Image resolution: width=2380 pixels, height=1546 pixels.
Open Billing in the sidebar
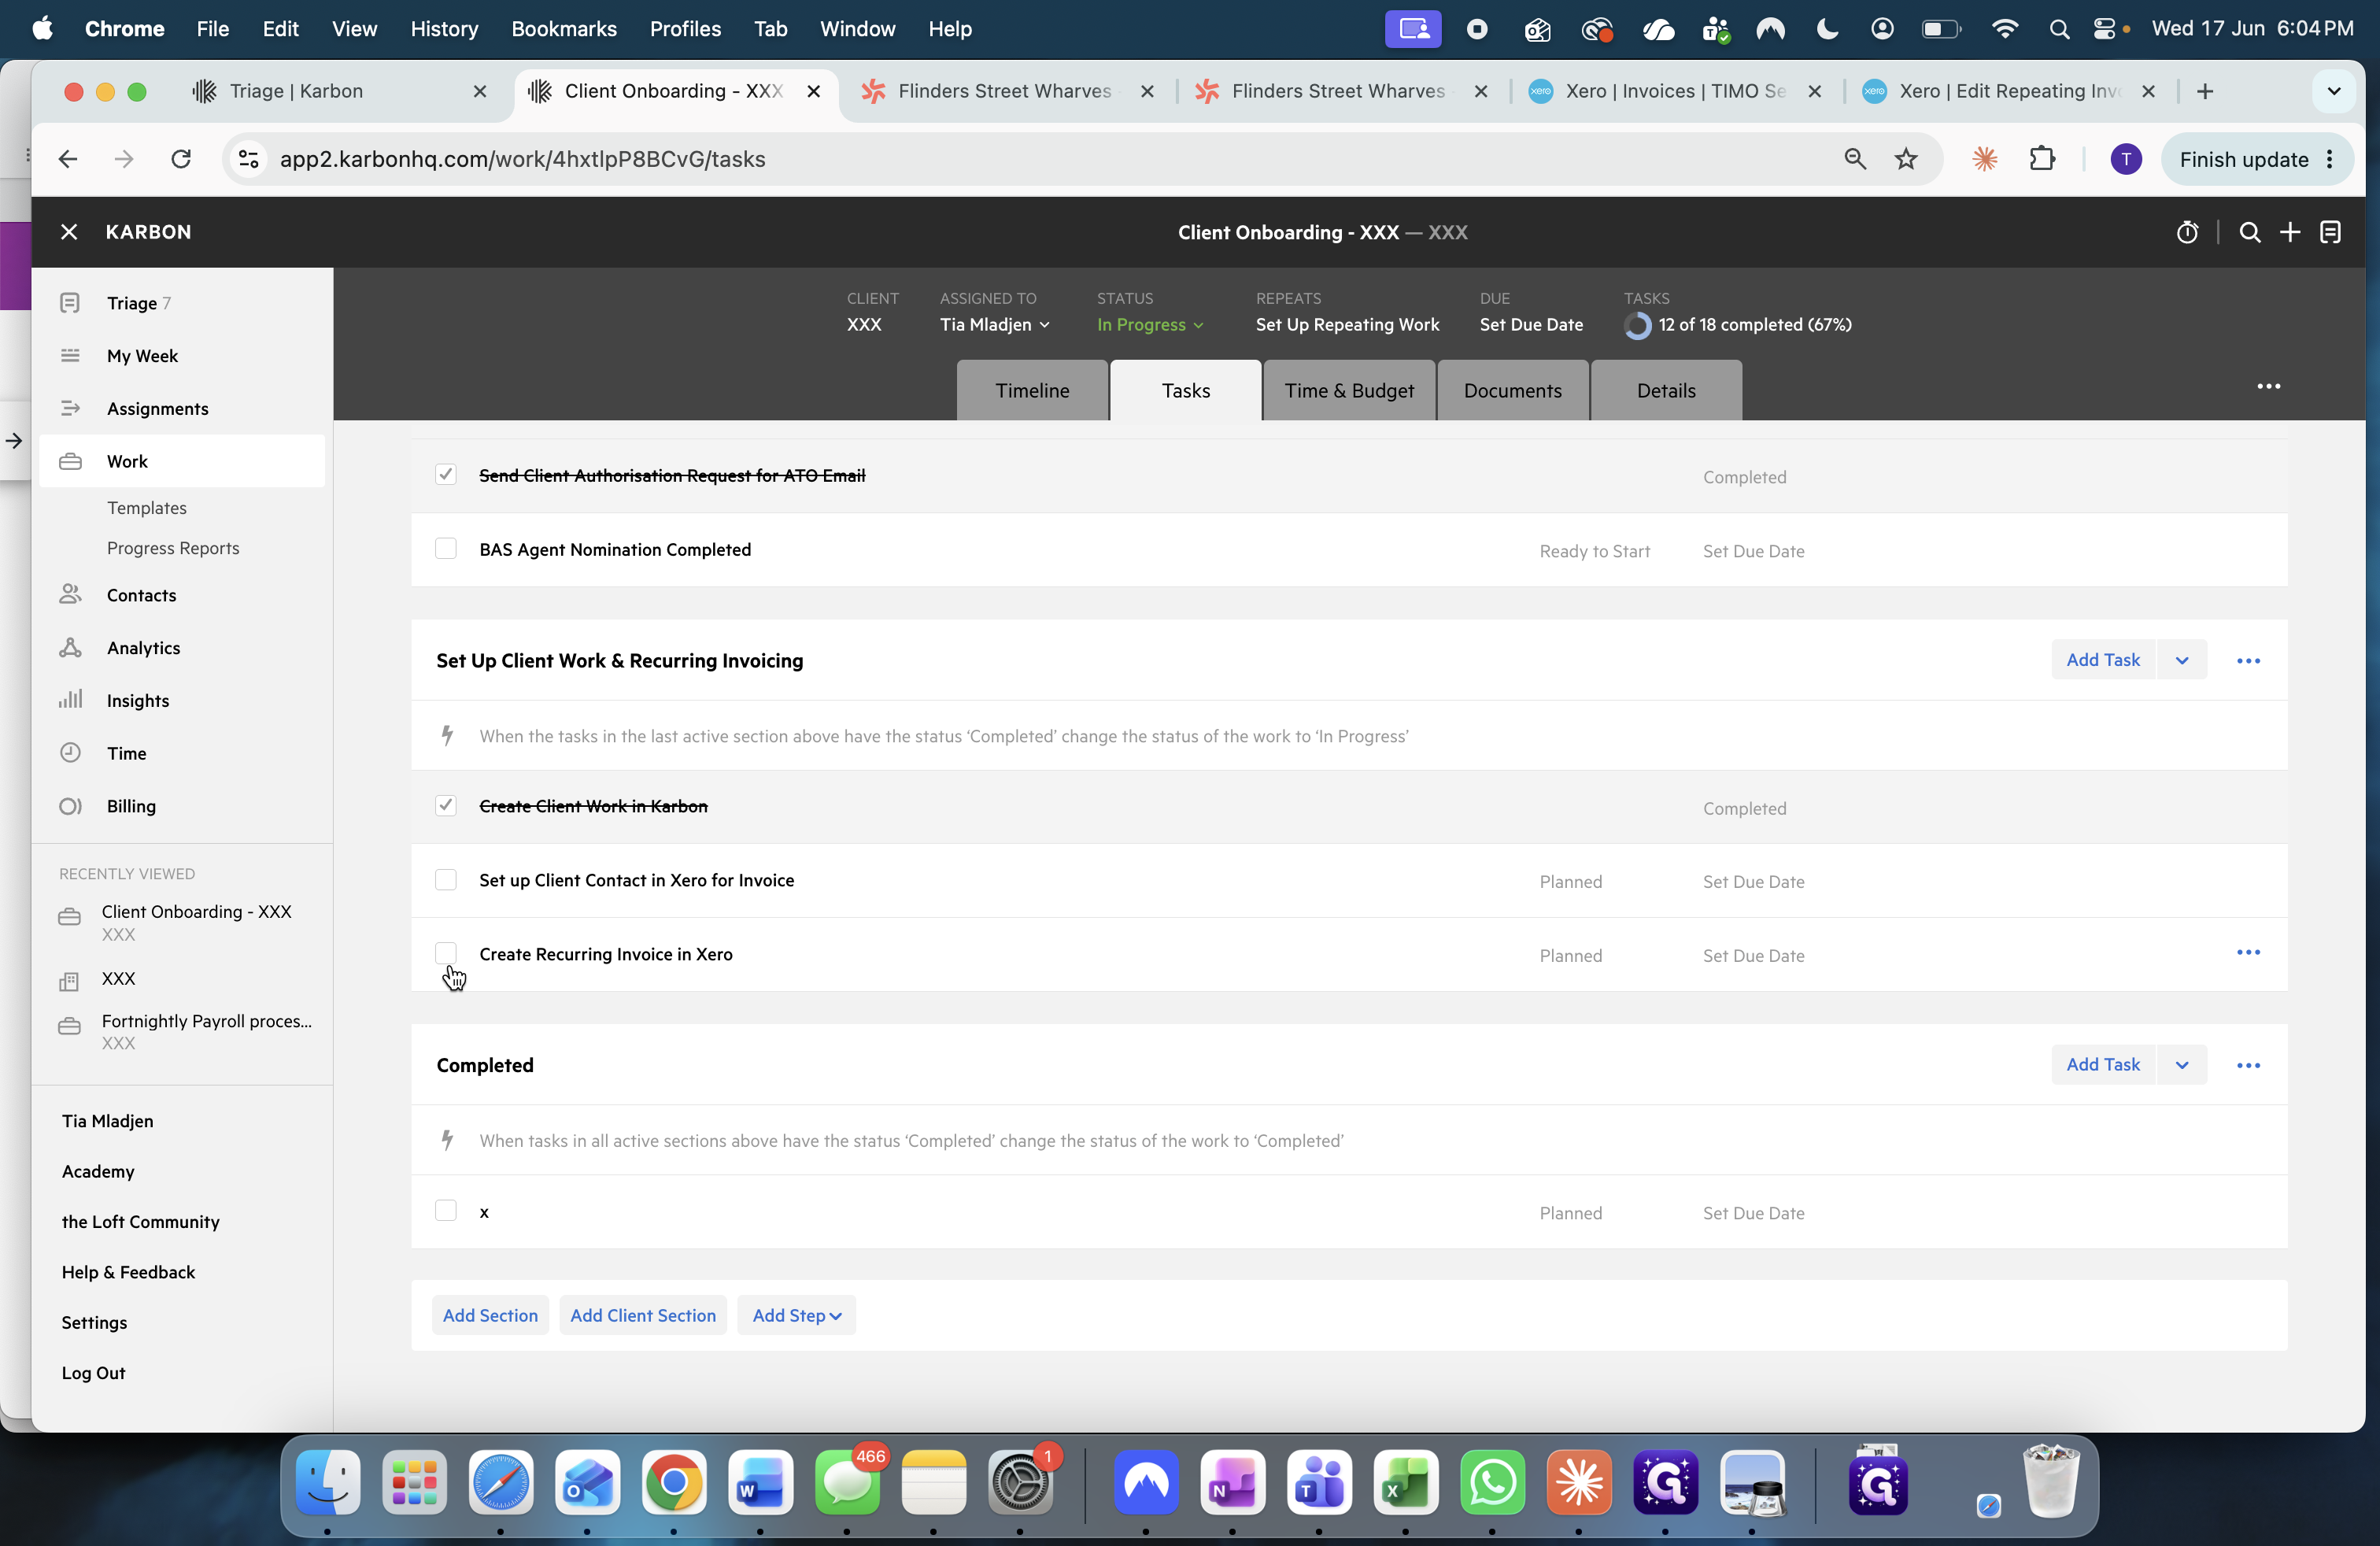181,806
